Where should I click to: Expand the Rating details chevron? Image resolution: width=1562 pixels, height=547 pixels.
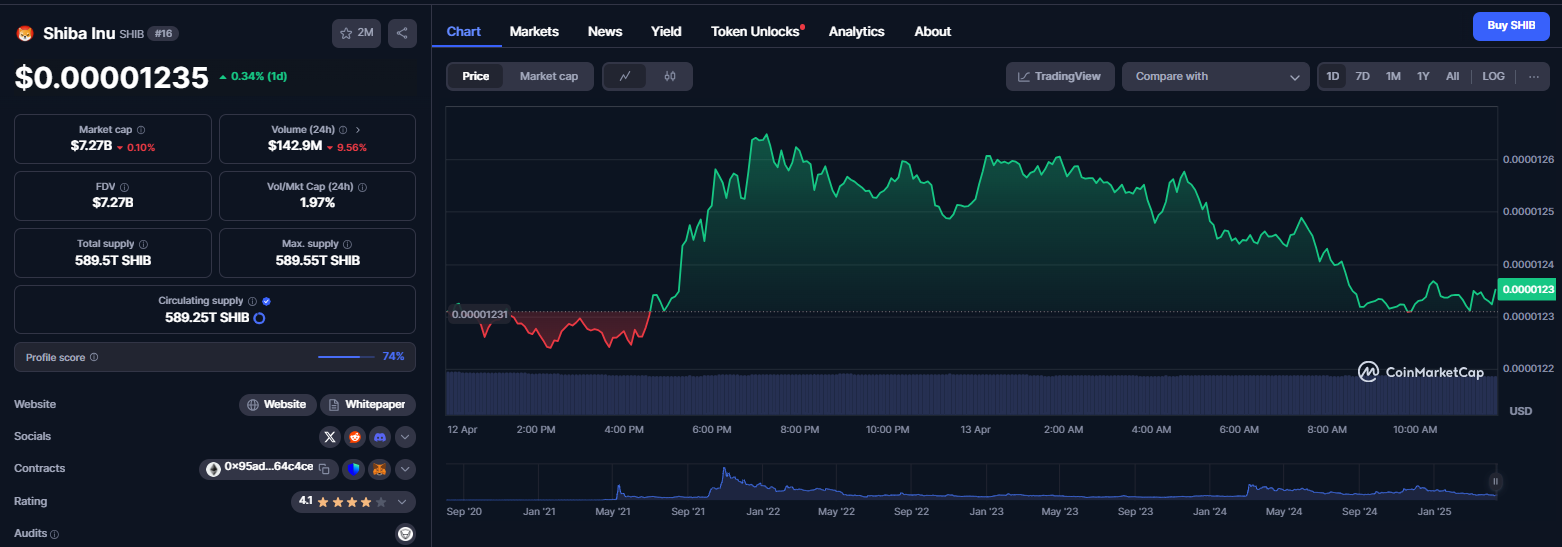click(x=402, y=502)
